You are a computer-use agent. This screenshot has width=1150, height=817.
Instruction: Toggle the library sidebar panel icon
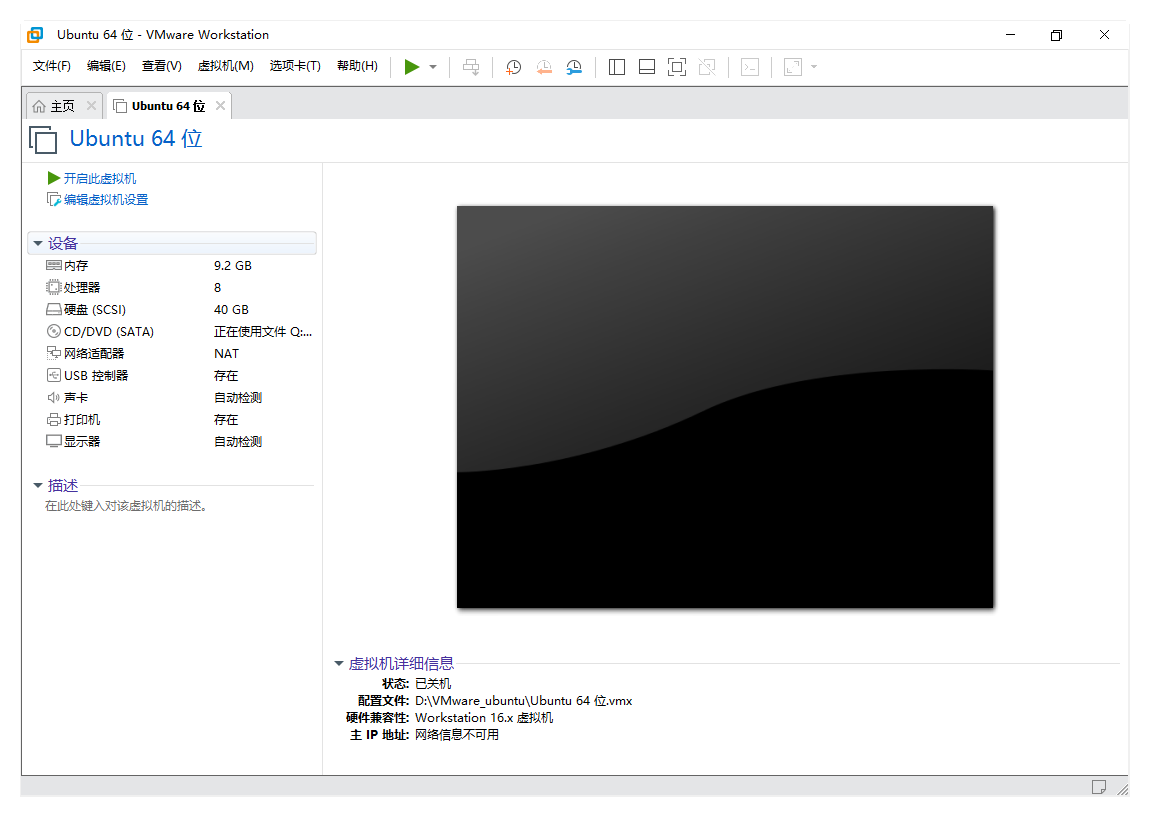(617, 67)
